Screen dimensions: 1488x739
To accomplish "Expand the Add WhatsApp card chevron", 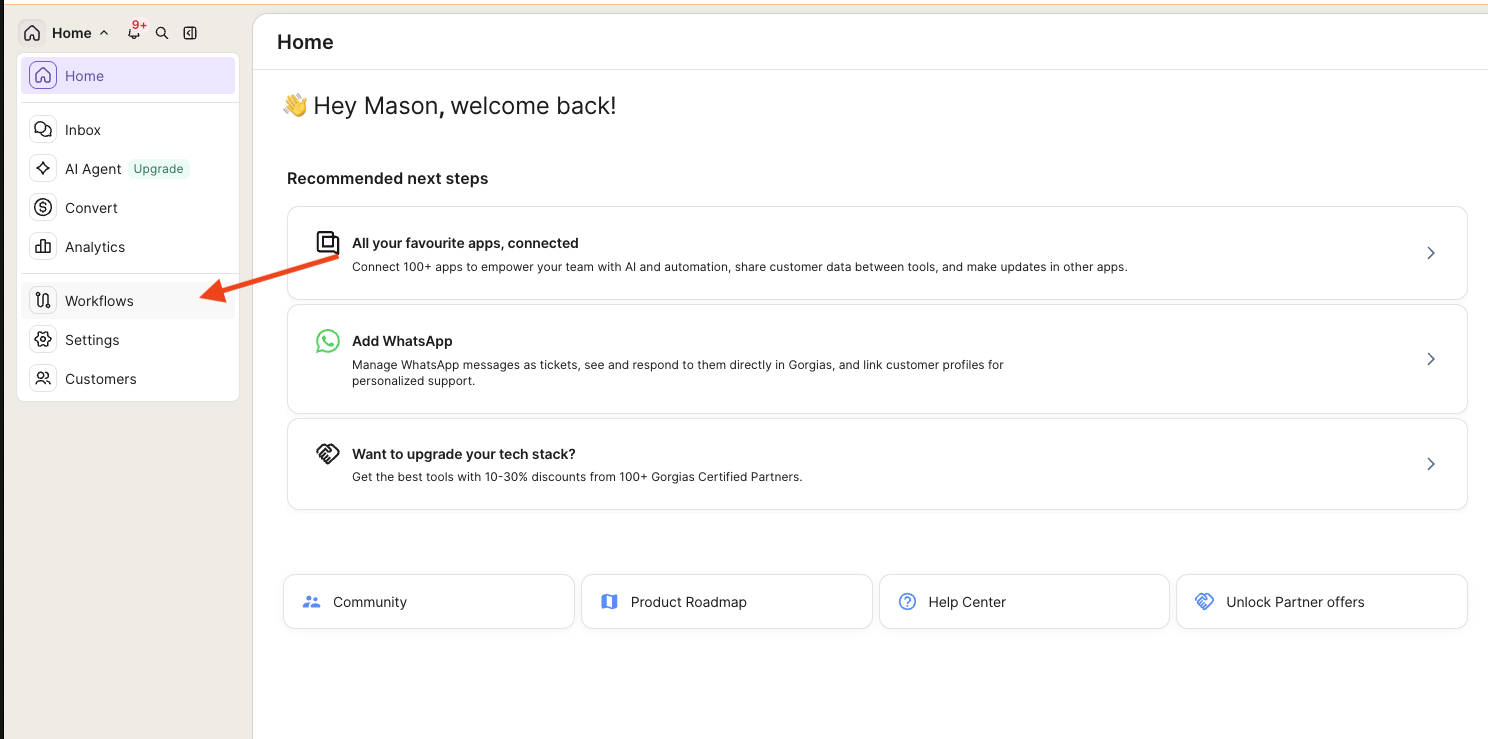I will [x=1431, y=359].
